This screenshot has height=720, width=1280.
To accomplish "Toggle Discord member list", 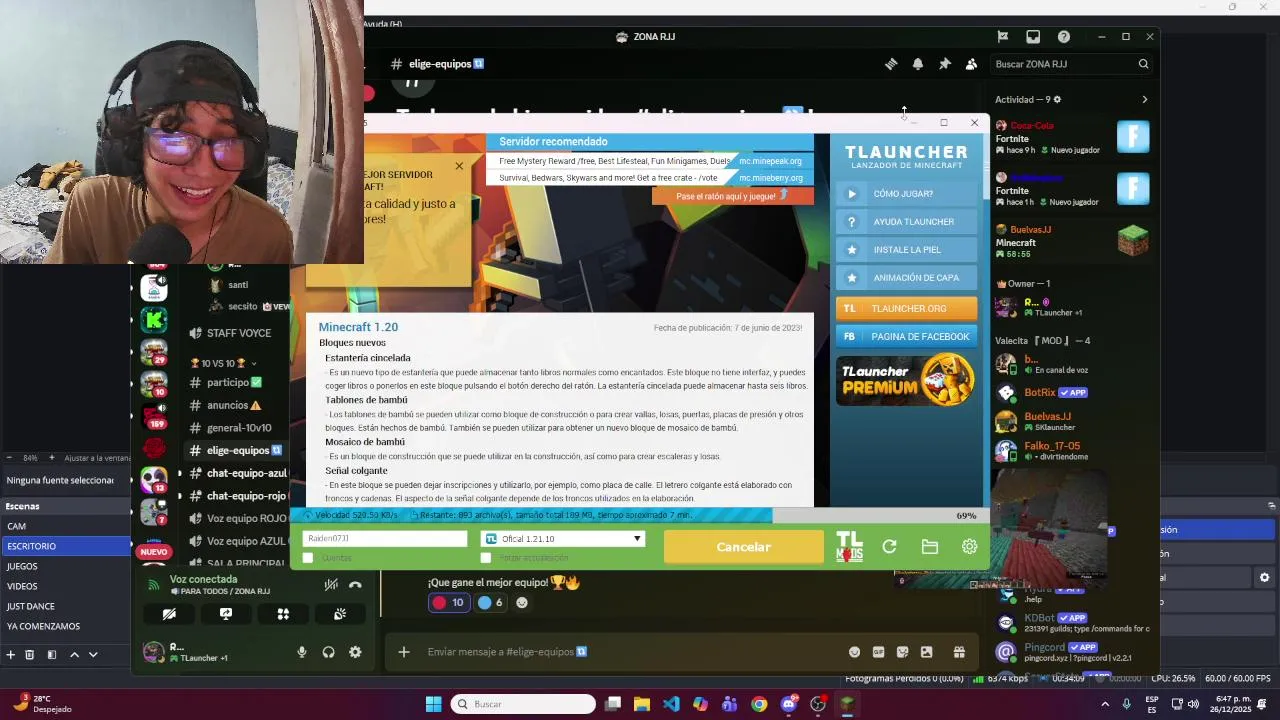I will 971,64.
